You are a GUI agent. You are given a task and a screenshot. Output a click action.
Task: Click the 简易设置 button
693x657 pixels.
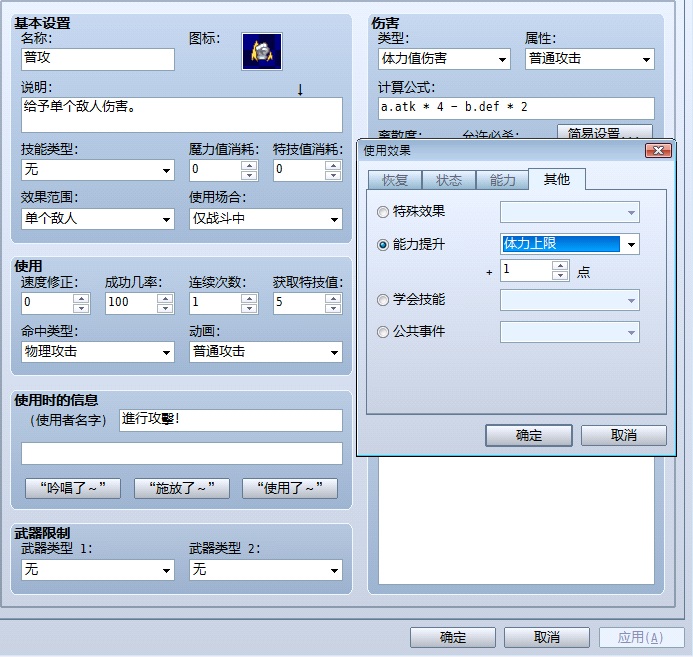[x=605, y=132]
